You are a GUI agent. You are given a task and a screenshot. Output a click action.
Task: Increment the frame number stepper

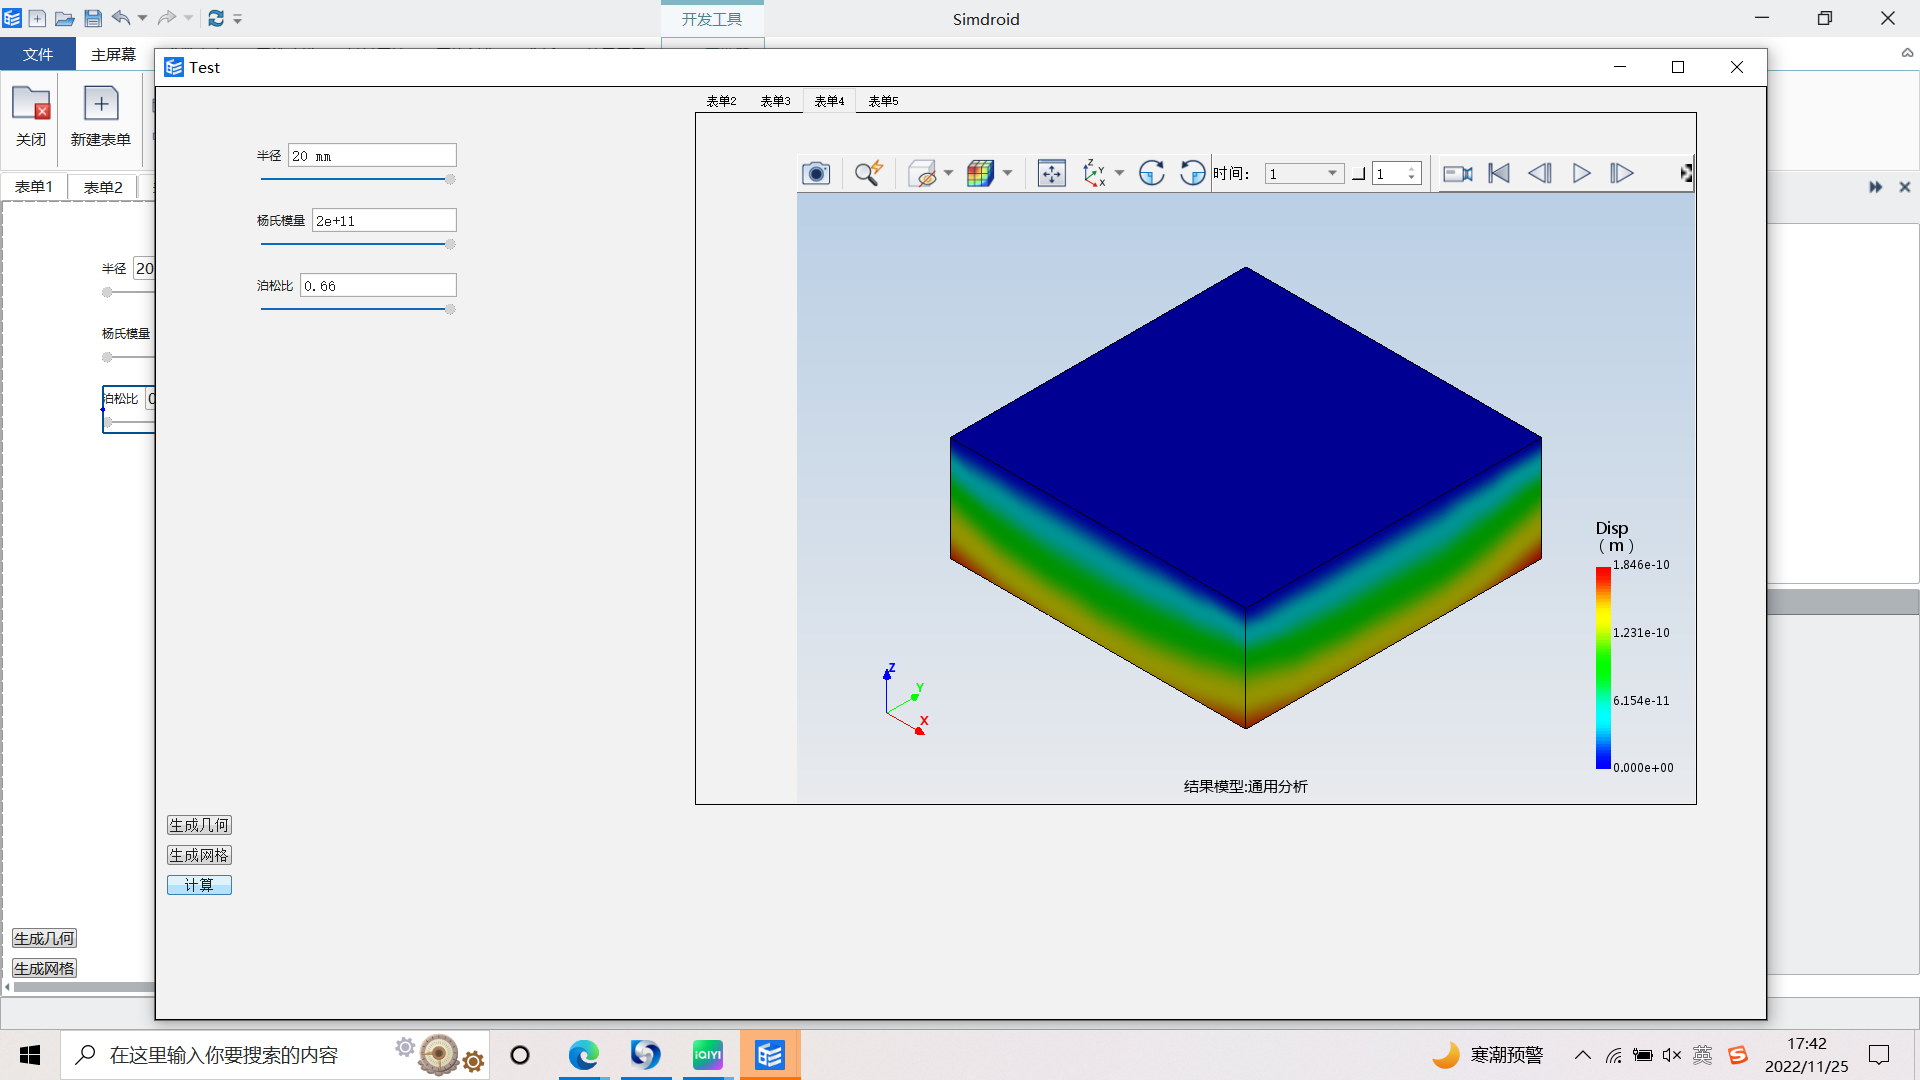pyautogui.click(x=1411, y=169)
